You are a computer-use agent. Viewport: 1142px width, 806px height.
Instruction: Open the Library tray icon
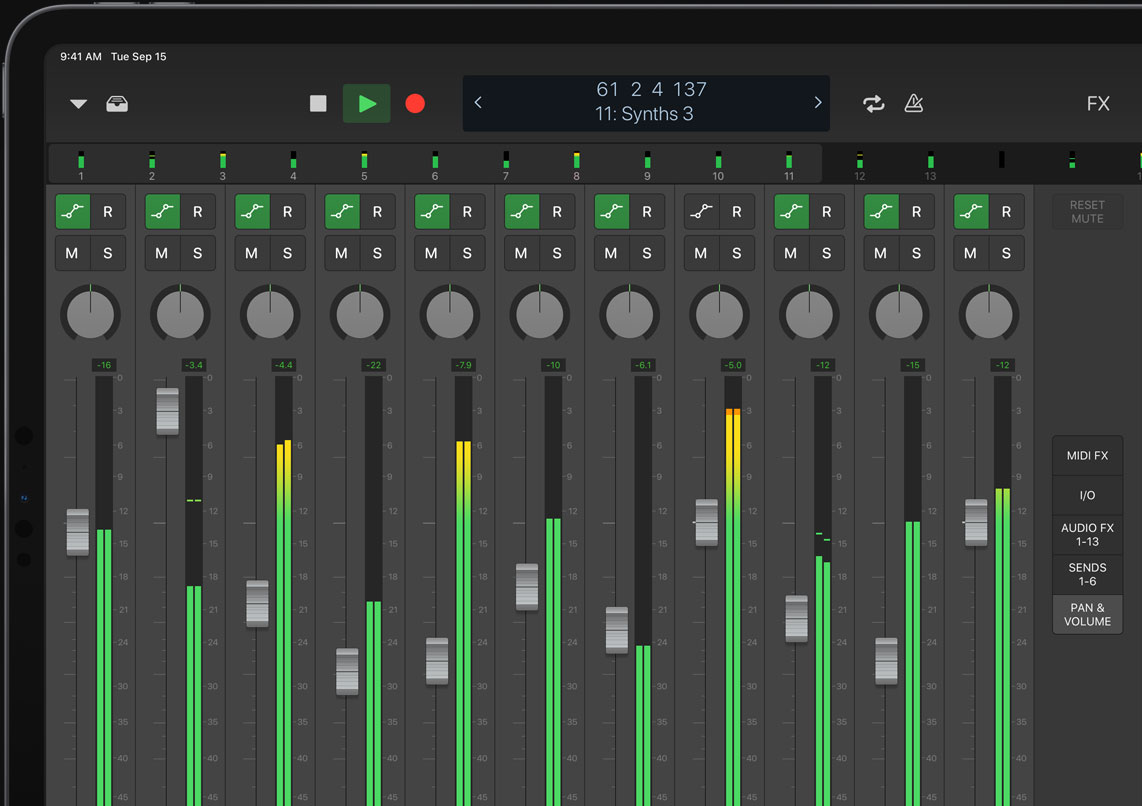(x=117, y=104)
